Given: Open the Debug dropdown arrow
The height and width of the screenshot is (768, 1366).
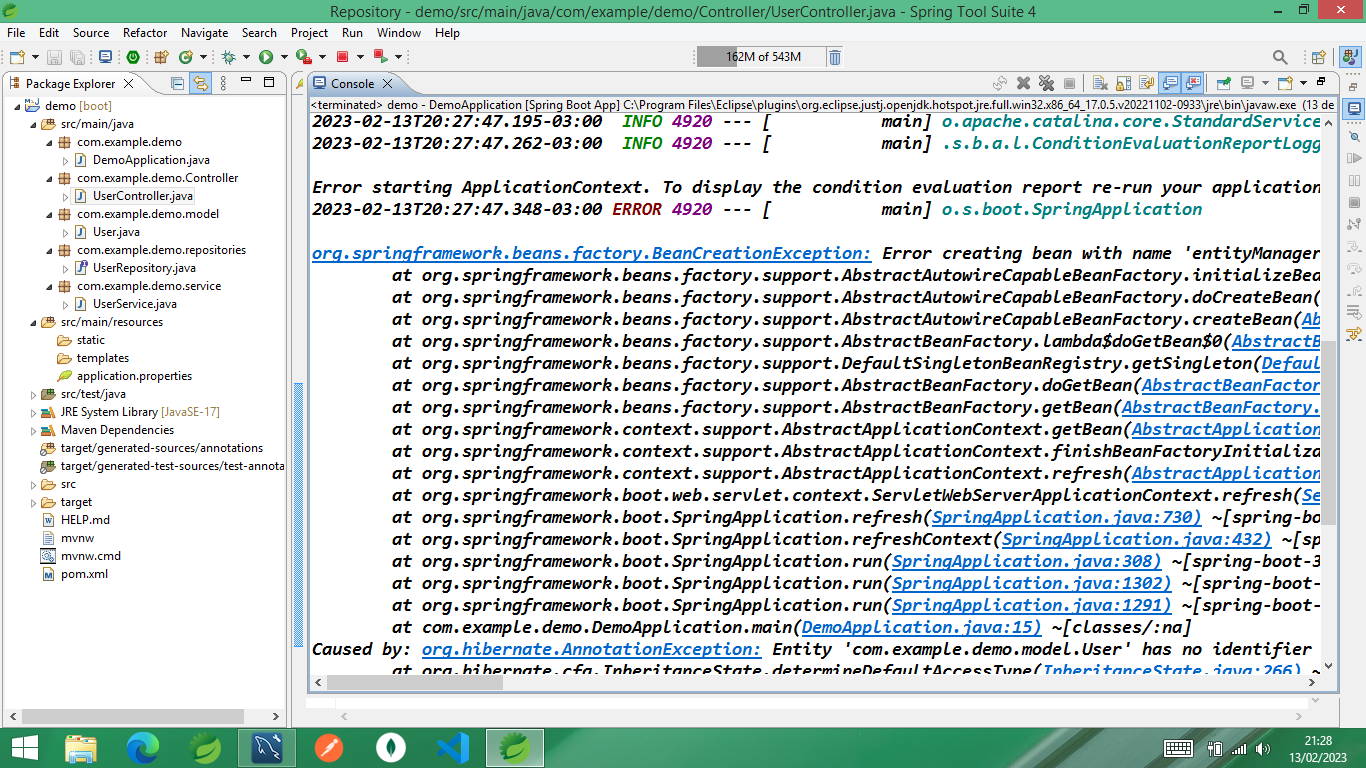Looking at the screenshot, I should (246, 57).
